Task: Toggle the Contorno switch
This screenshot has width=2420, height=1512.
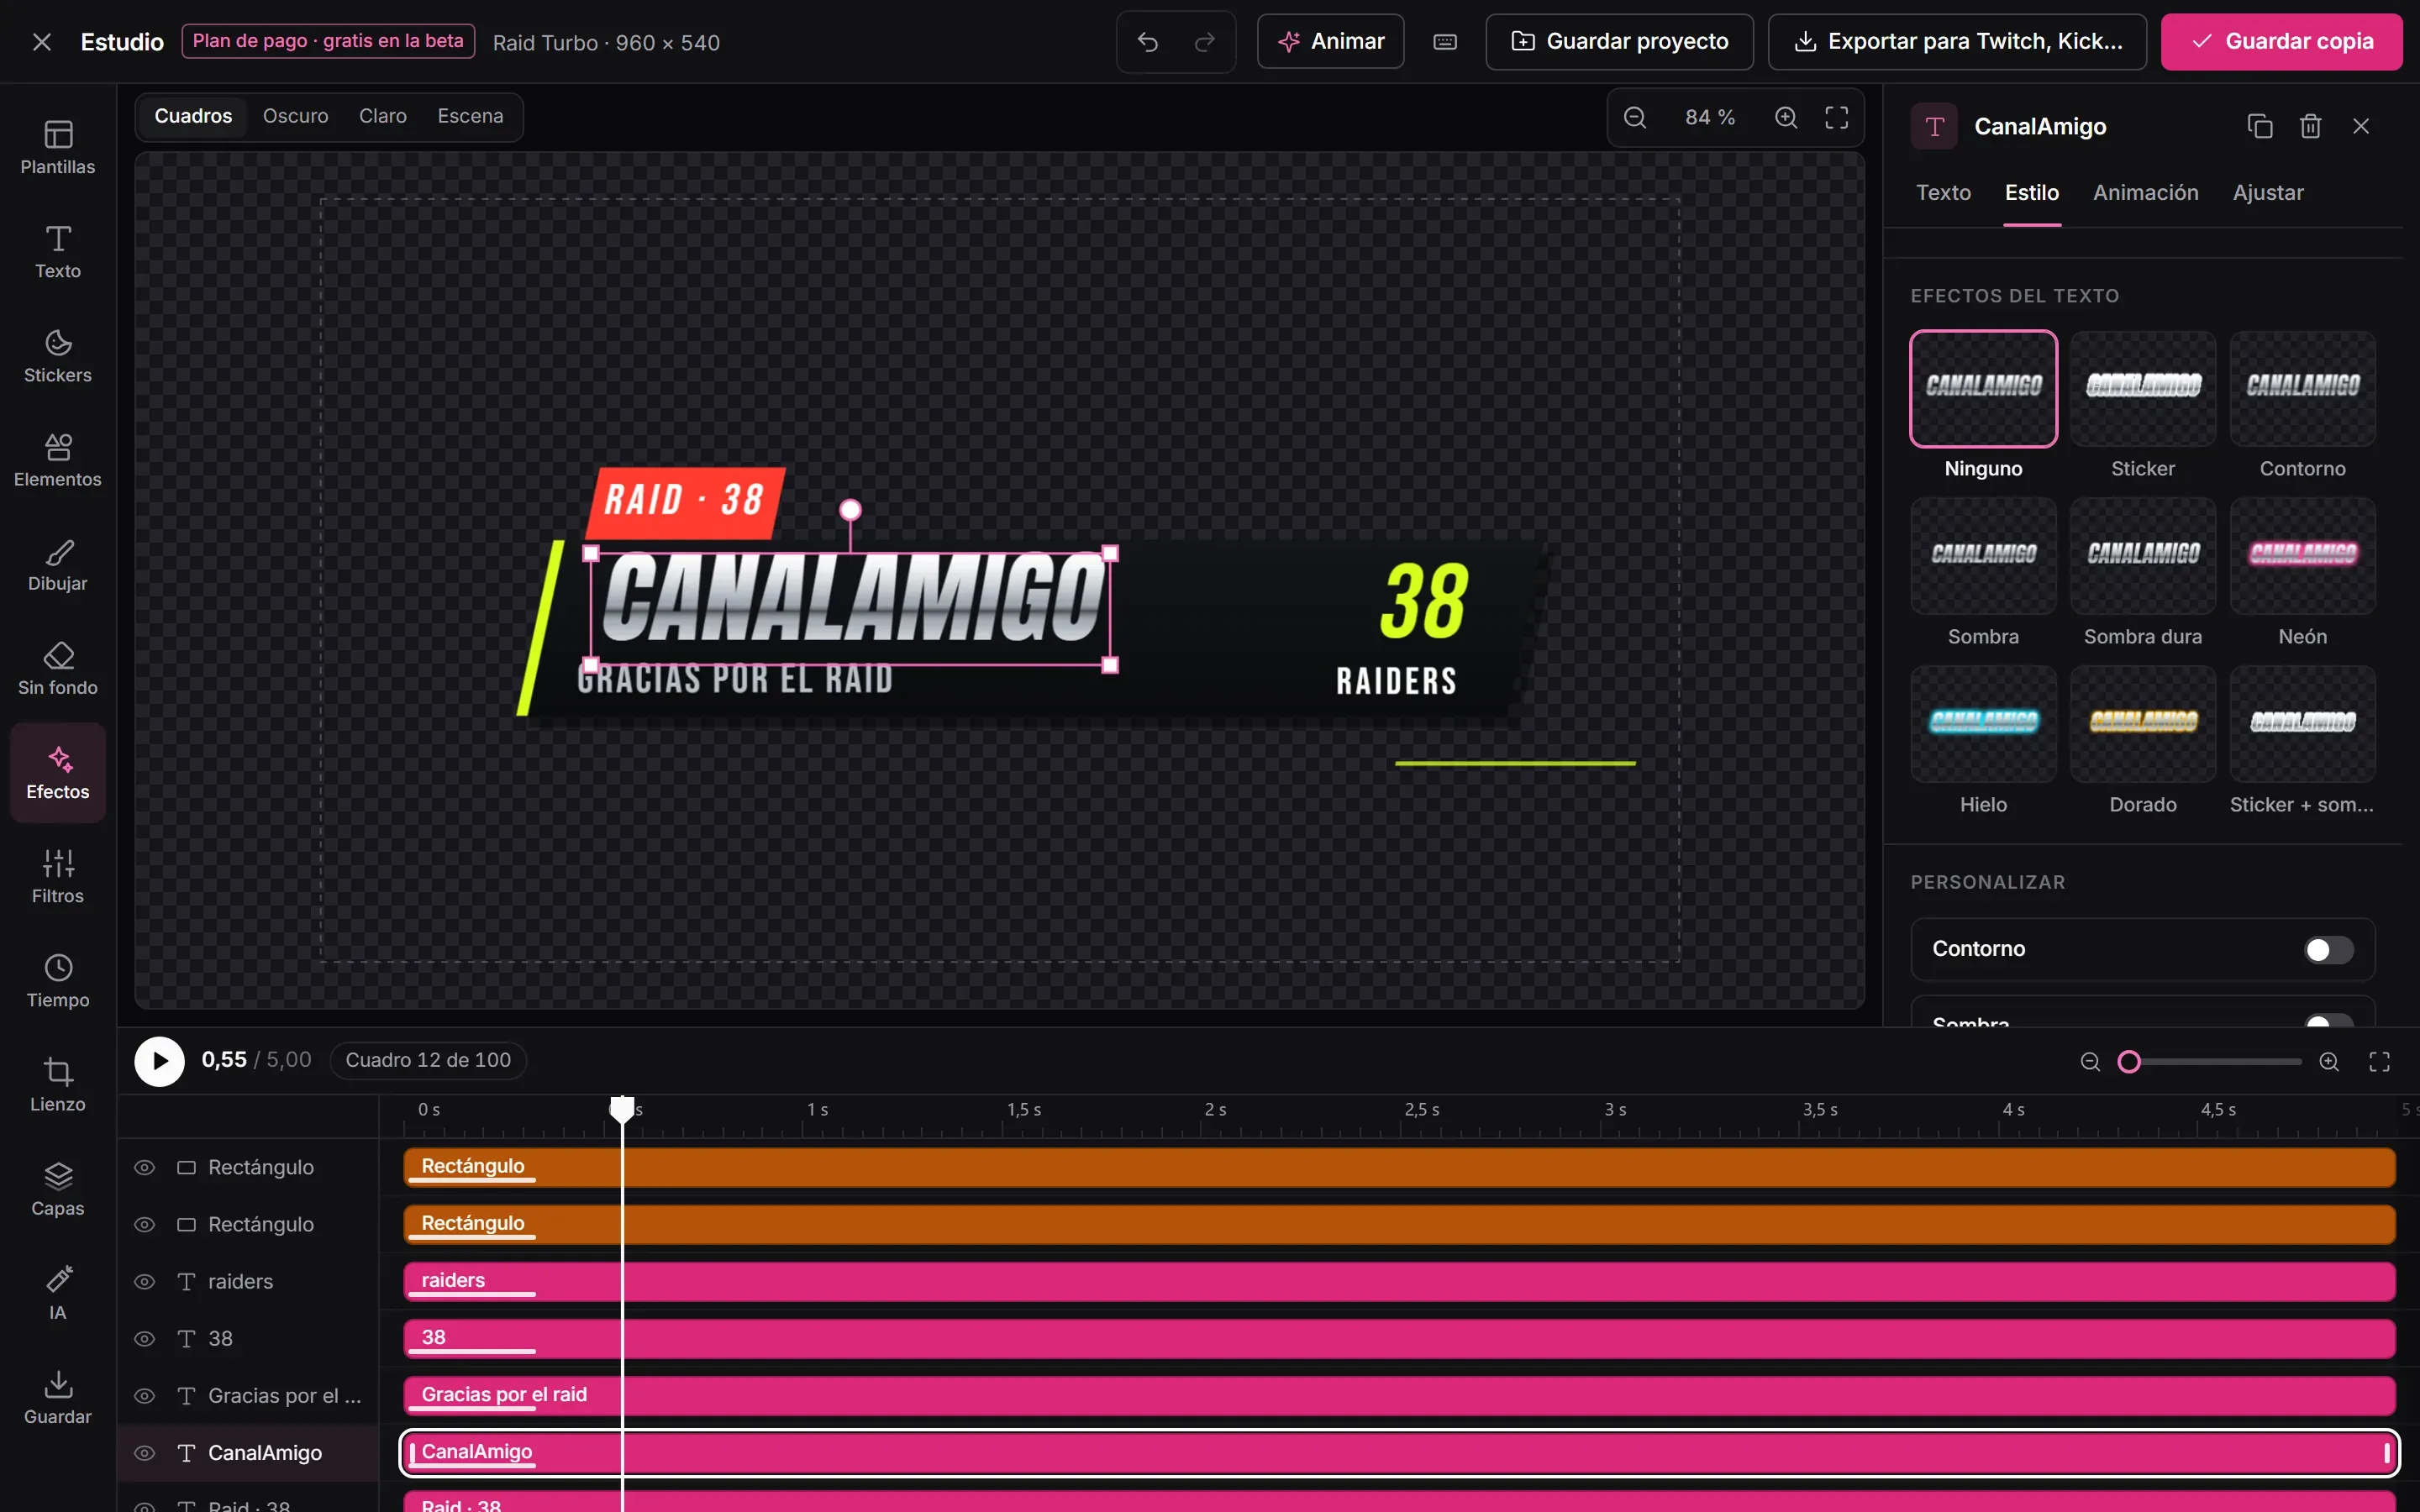Action: (2328, 949)
